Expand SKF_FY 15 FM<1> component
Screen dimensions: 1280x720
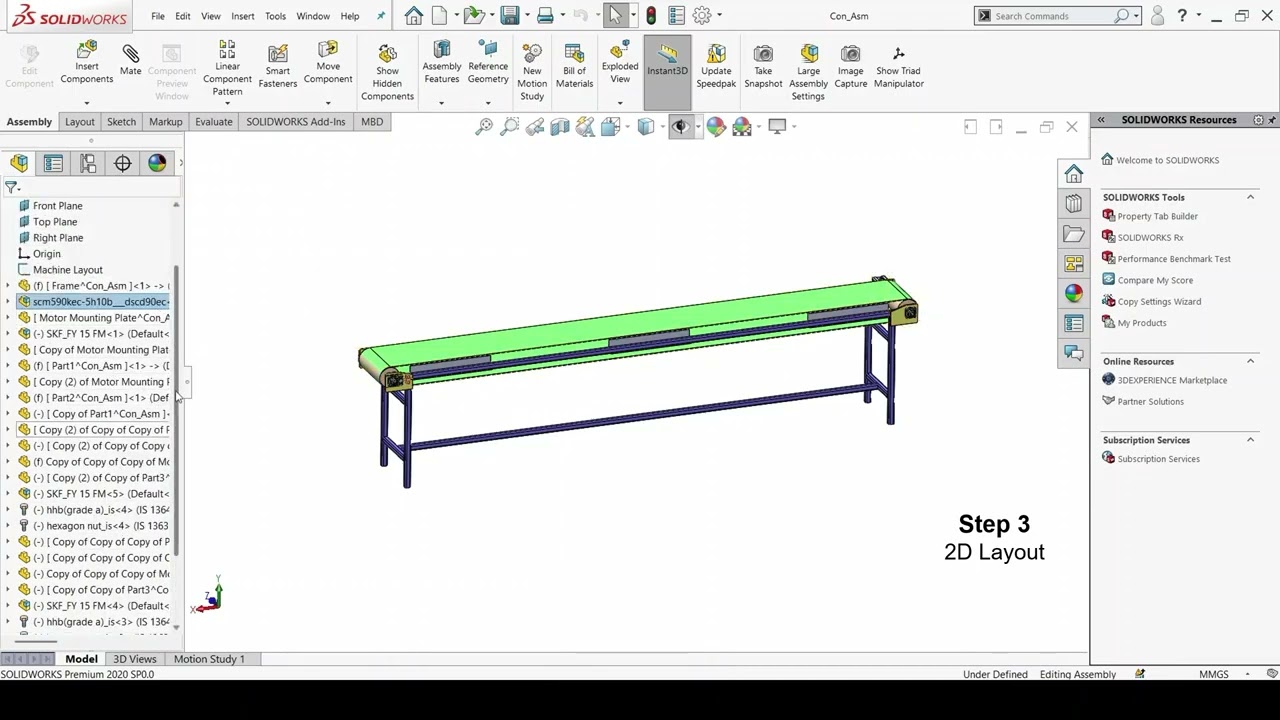click(x=8, y=334)
